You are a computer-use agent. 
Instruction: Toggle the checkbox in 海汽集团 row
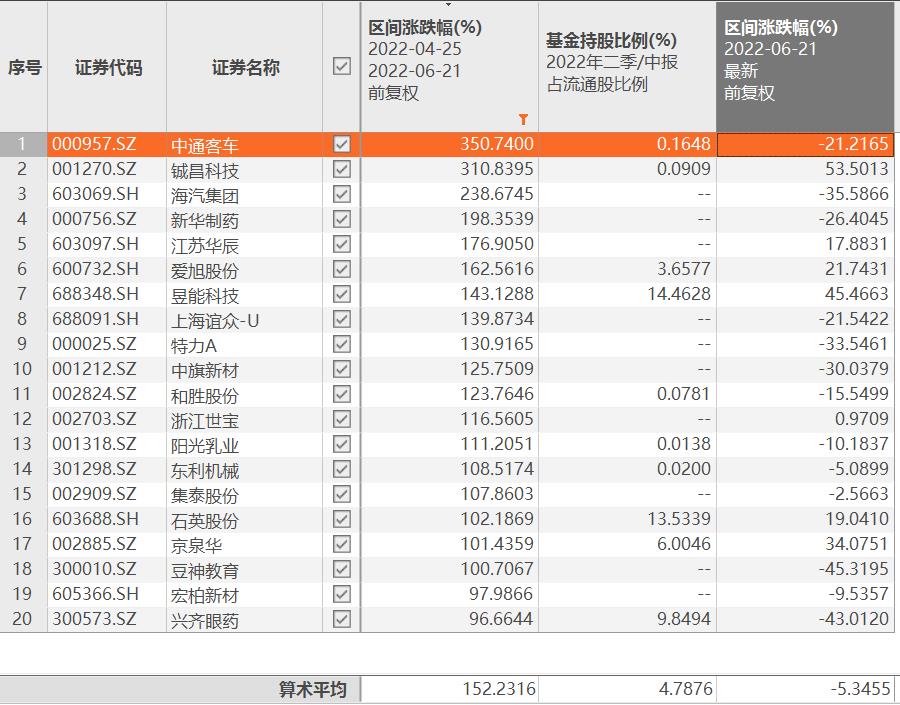(342, 194)
